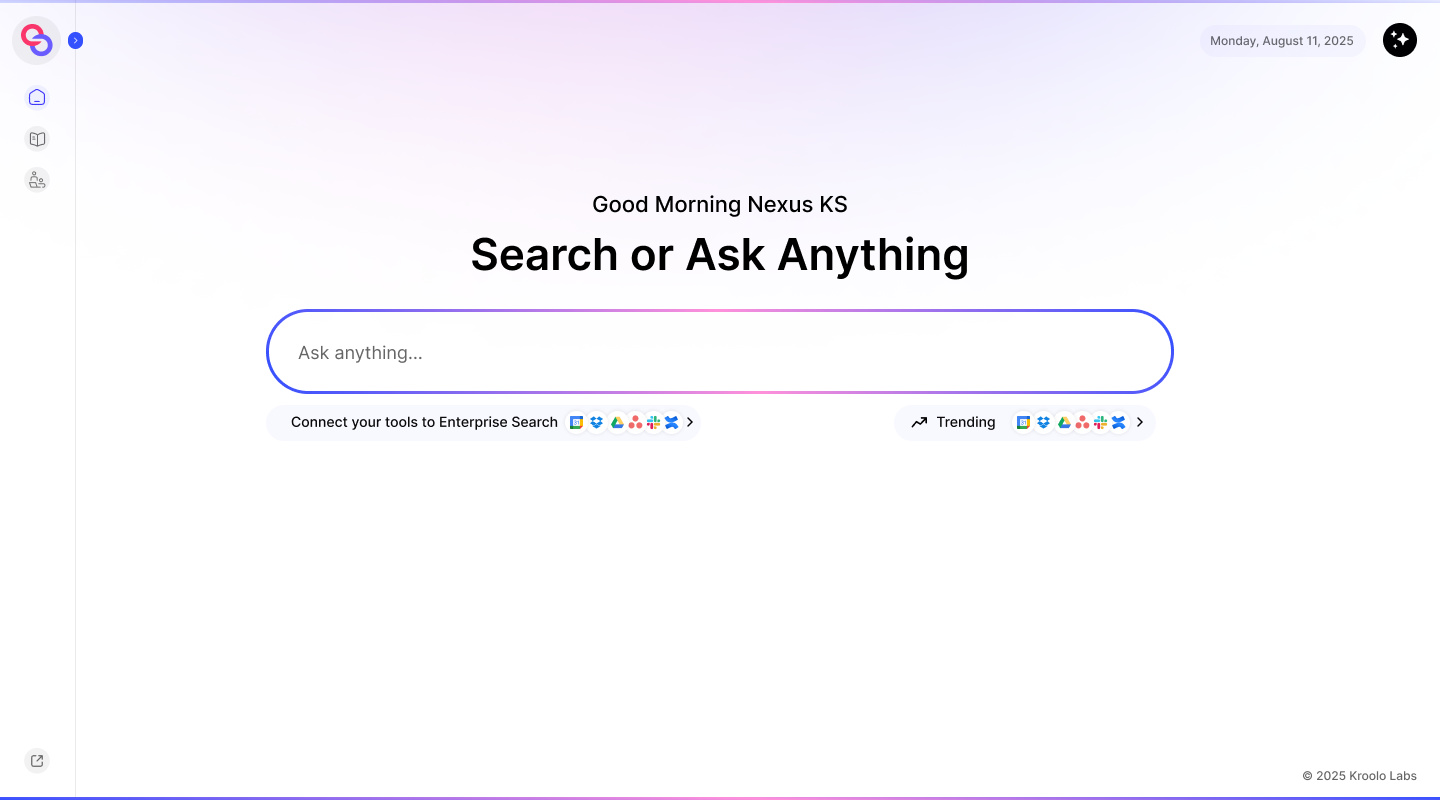Image resolution: width=1440 pixels, height=800 pixels.
Task: Open the open-book icon in the sidebar
Action: click(x=37, y=139)
